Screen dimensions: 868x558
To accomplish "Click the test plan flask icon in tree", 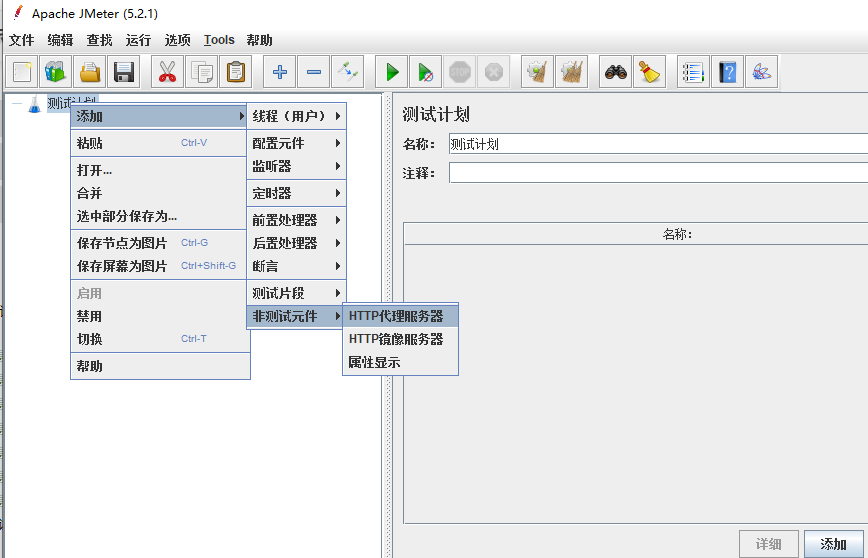I will 34,104.
